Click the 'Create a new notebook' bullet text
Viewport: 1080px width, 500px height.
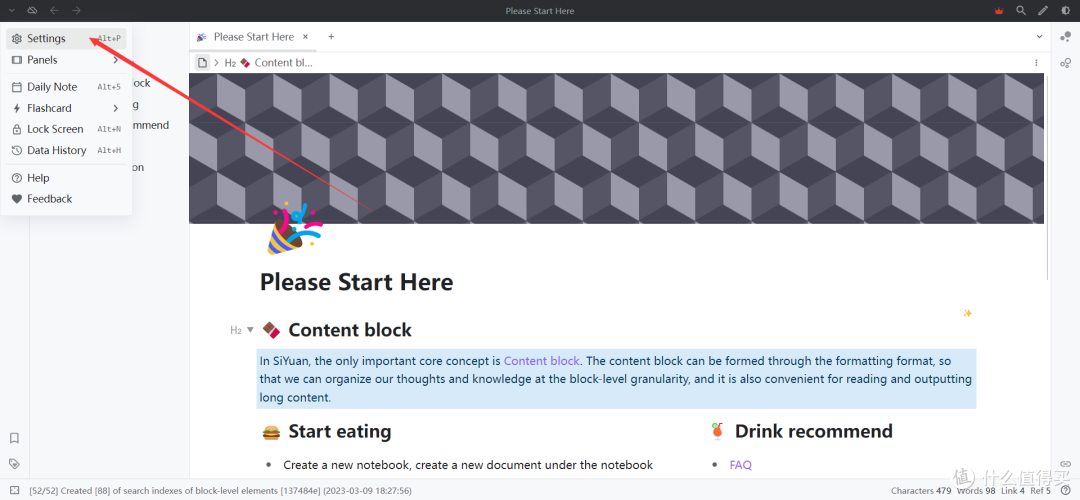468,465
